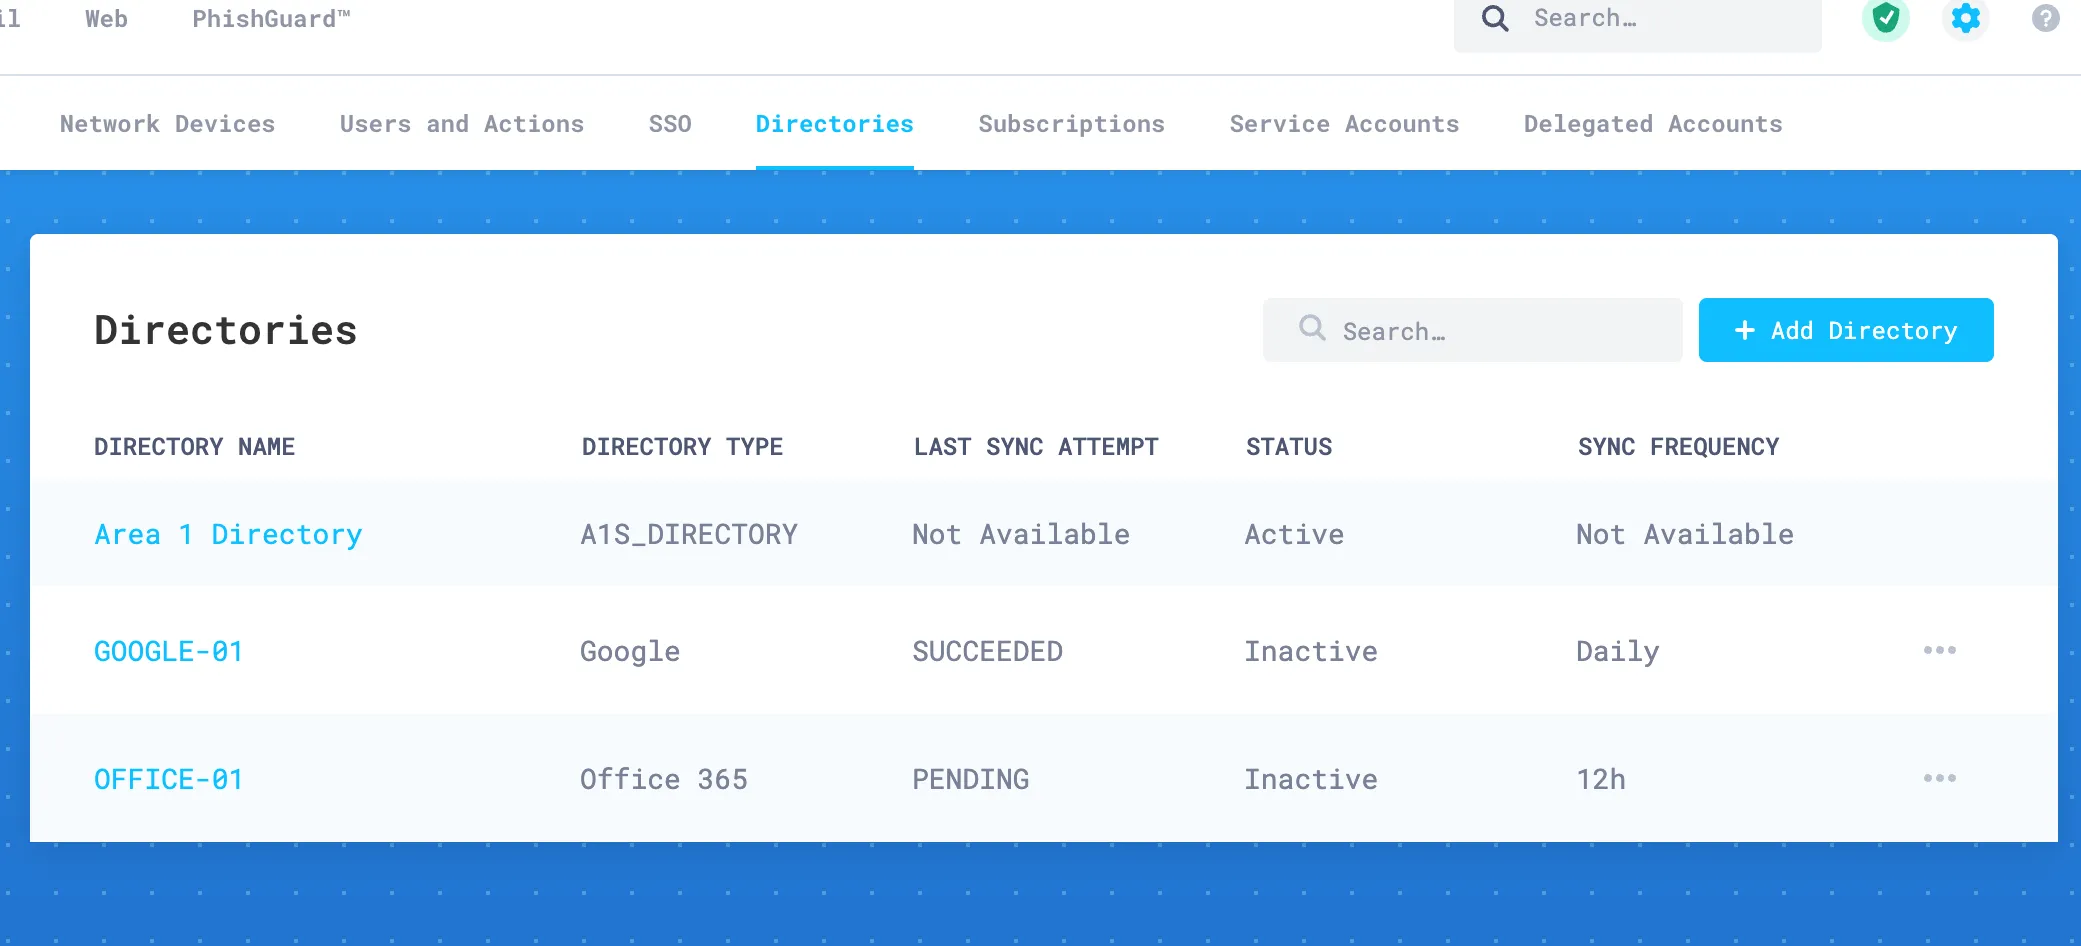The image size is (2081, 946).
Task: Open row options for Office 365 directory
Action: tap(1940, 778)
